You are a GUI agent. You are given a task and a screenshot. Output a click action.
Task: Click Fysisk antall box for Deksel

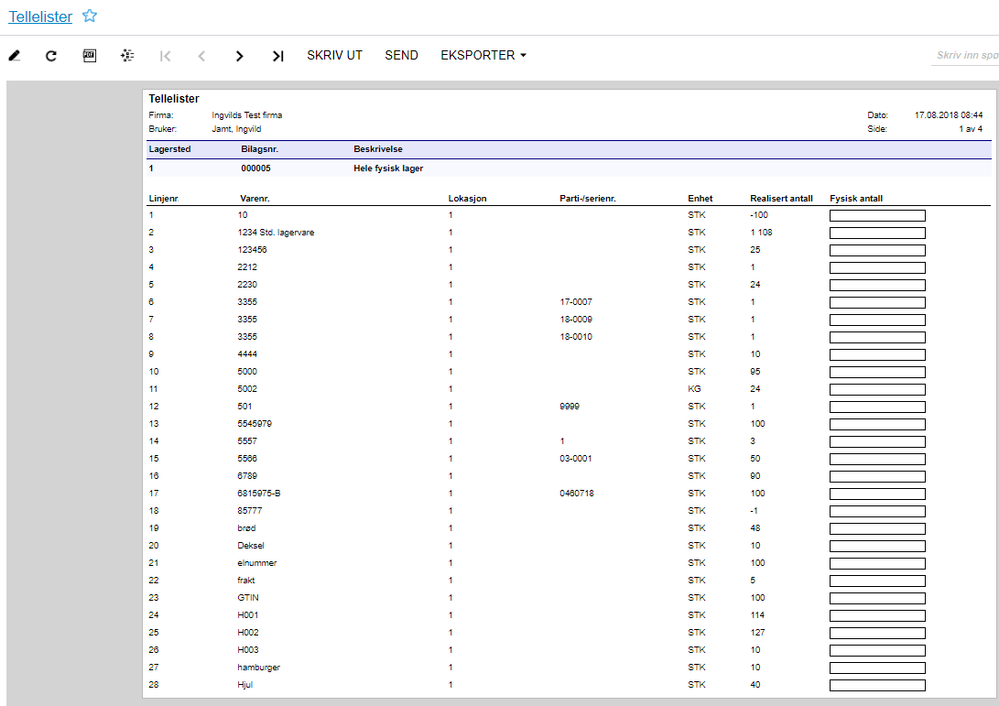(x=877, y=547)
